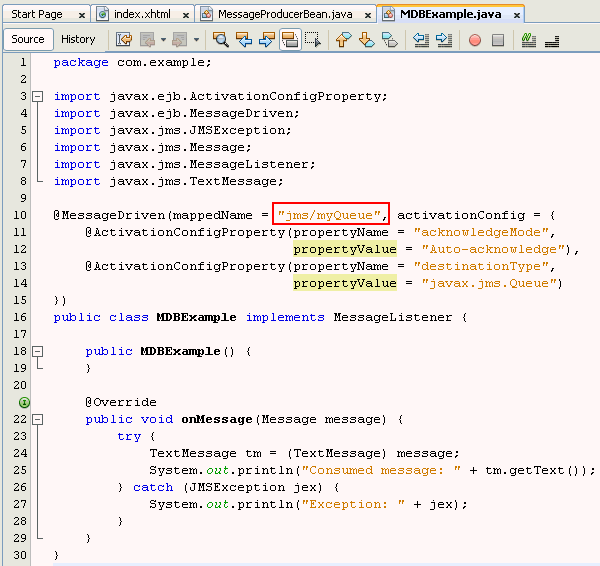The width and height of the screenshot is (600, 566).
Task: Switch to the MessageProducerBean.java tab
Action: [x=285, y=14]
